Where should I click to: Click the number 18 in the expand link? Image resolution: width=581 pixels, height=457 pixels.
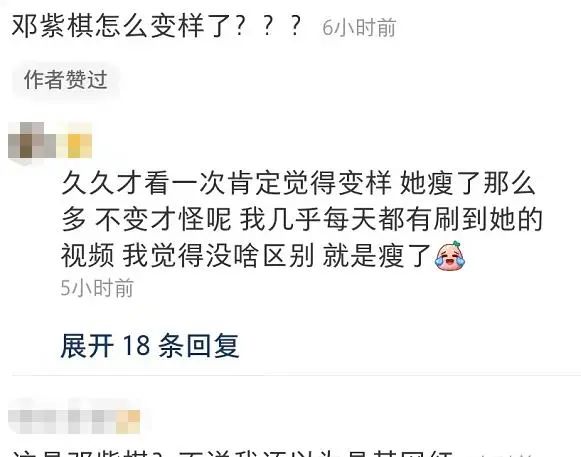tap(136, 346)
